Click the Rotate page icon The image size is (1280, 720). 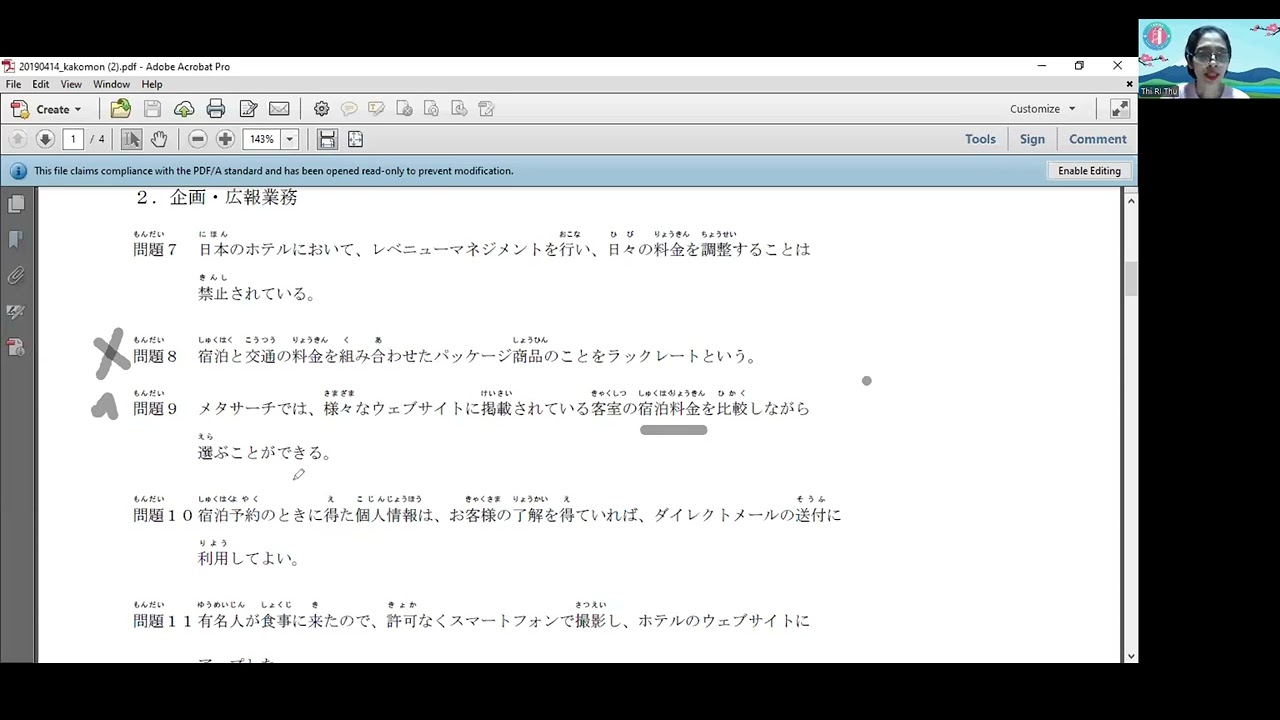point(431,109)
